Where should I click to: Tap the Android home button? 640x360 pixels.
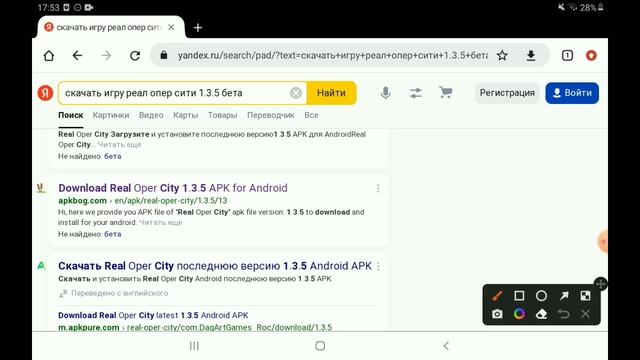(320, 346)
